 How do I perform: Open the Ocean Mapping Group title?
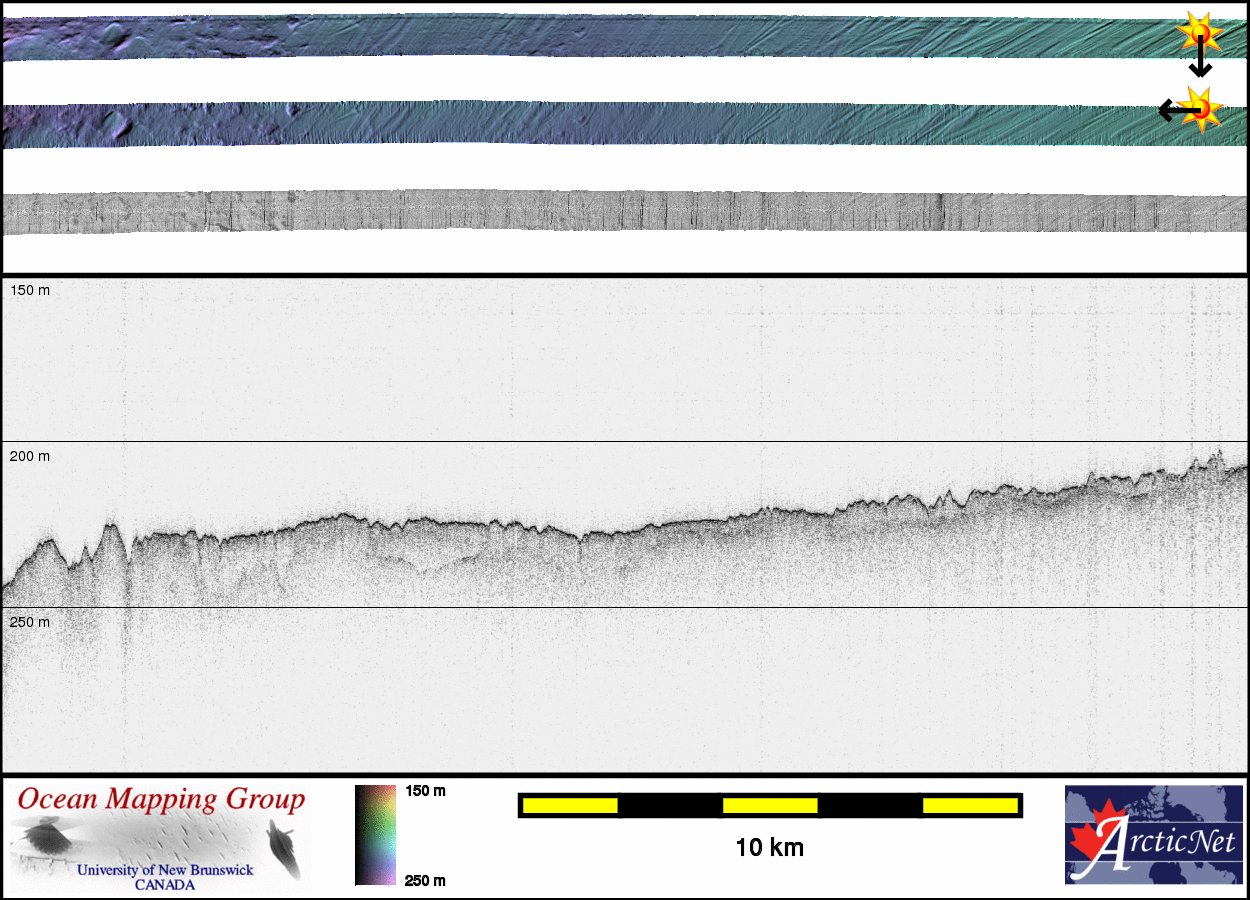click(161, 800)
